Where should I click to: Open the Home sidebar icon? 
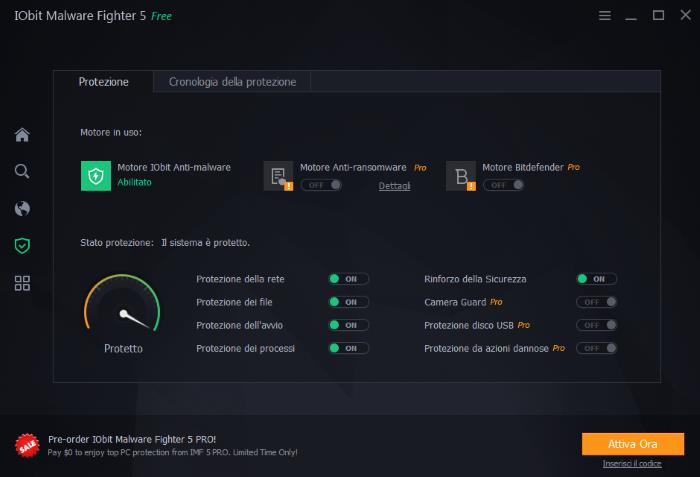tap(22, 135)
